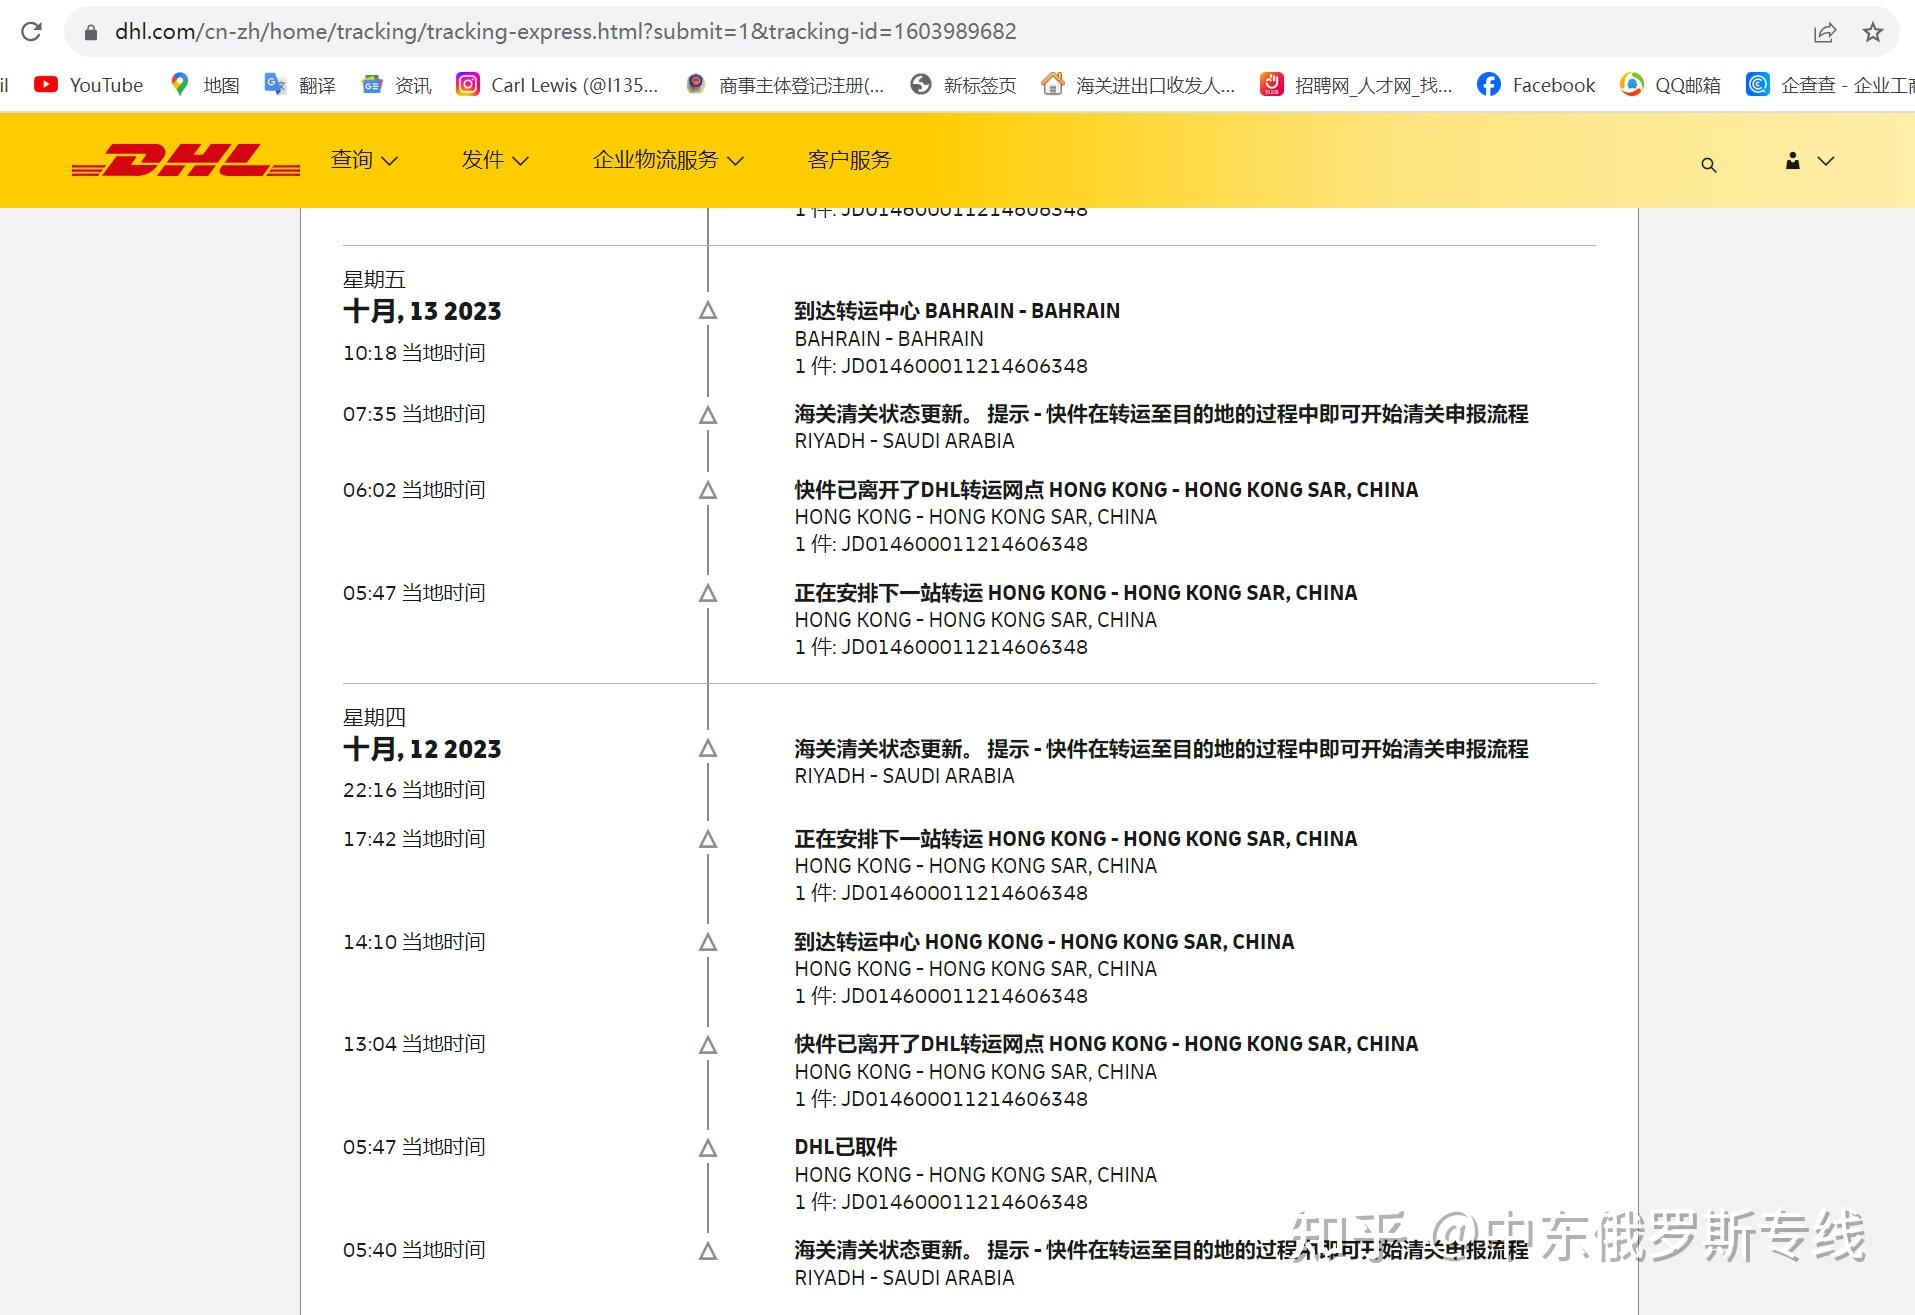1915x1315 pixels.
Task: Open the 新标签页 bookmark
Action: pyautogui.click(x=963, y=85)
